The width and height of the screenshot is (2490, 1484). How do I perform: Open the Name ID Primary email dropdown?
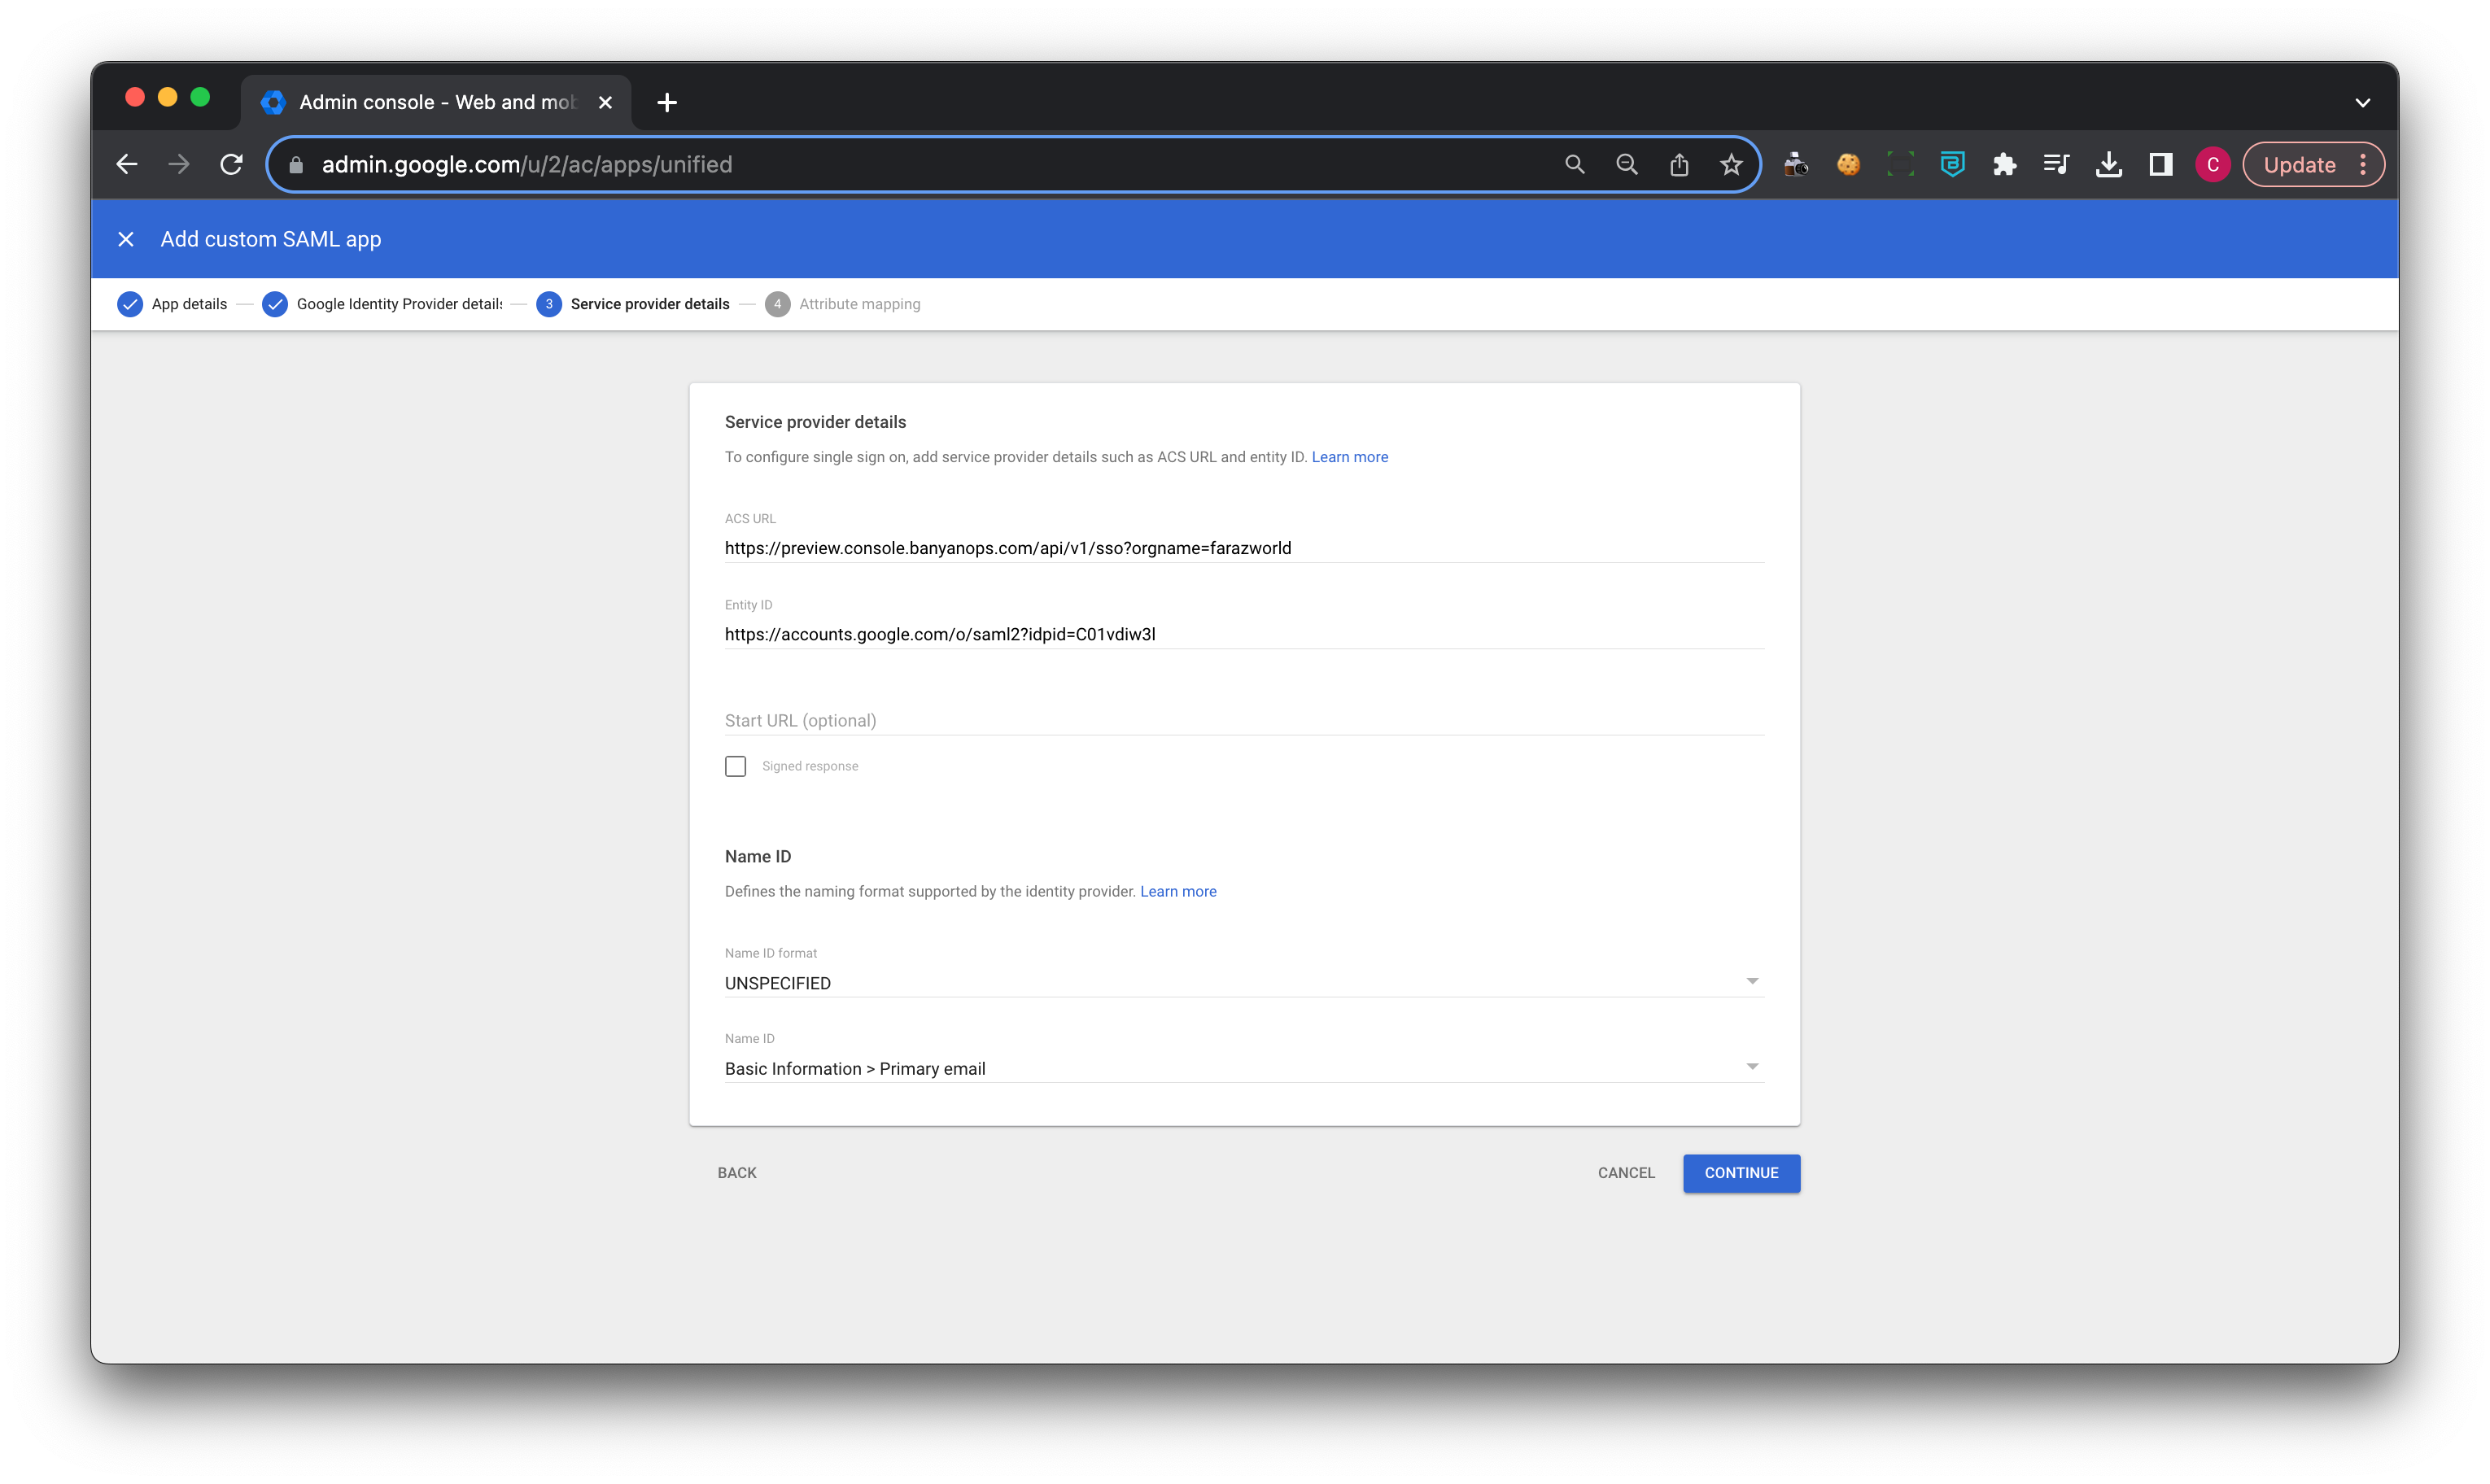(x=1243, y=1068)
